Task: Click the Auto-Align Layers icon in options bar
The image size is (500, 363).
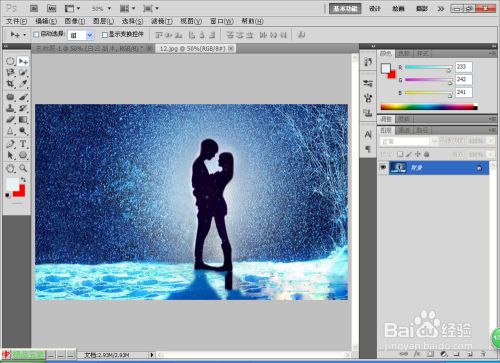Action: pos(301,35)
